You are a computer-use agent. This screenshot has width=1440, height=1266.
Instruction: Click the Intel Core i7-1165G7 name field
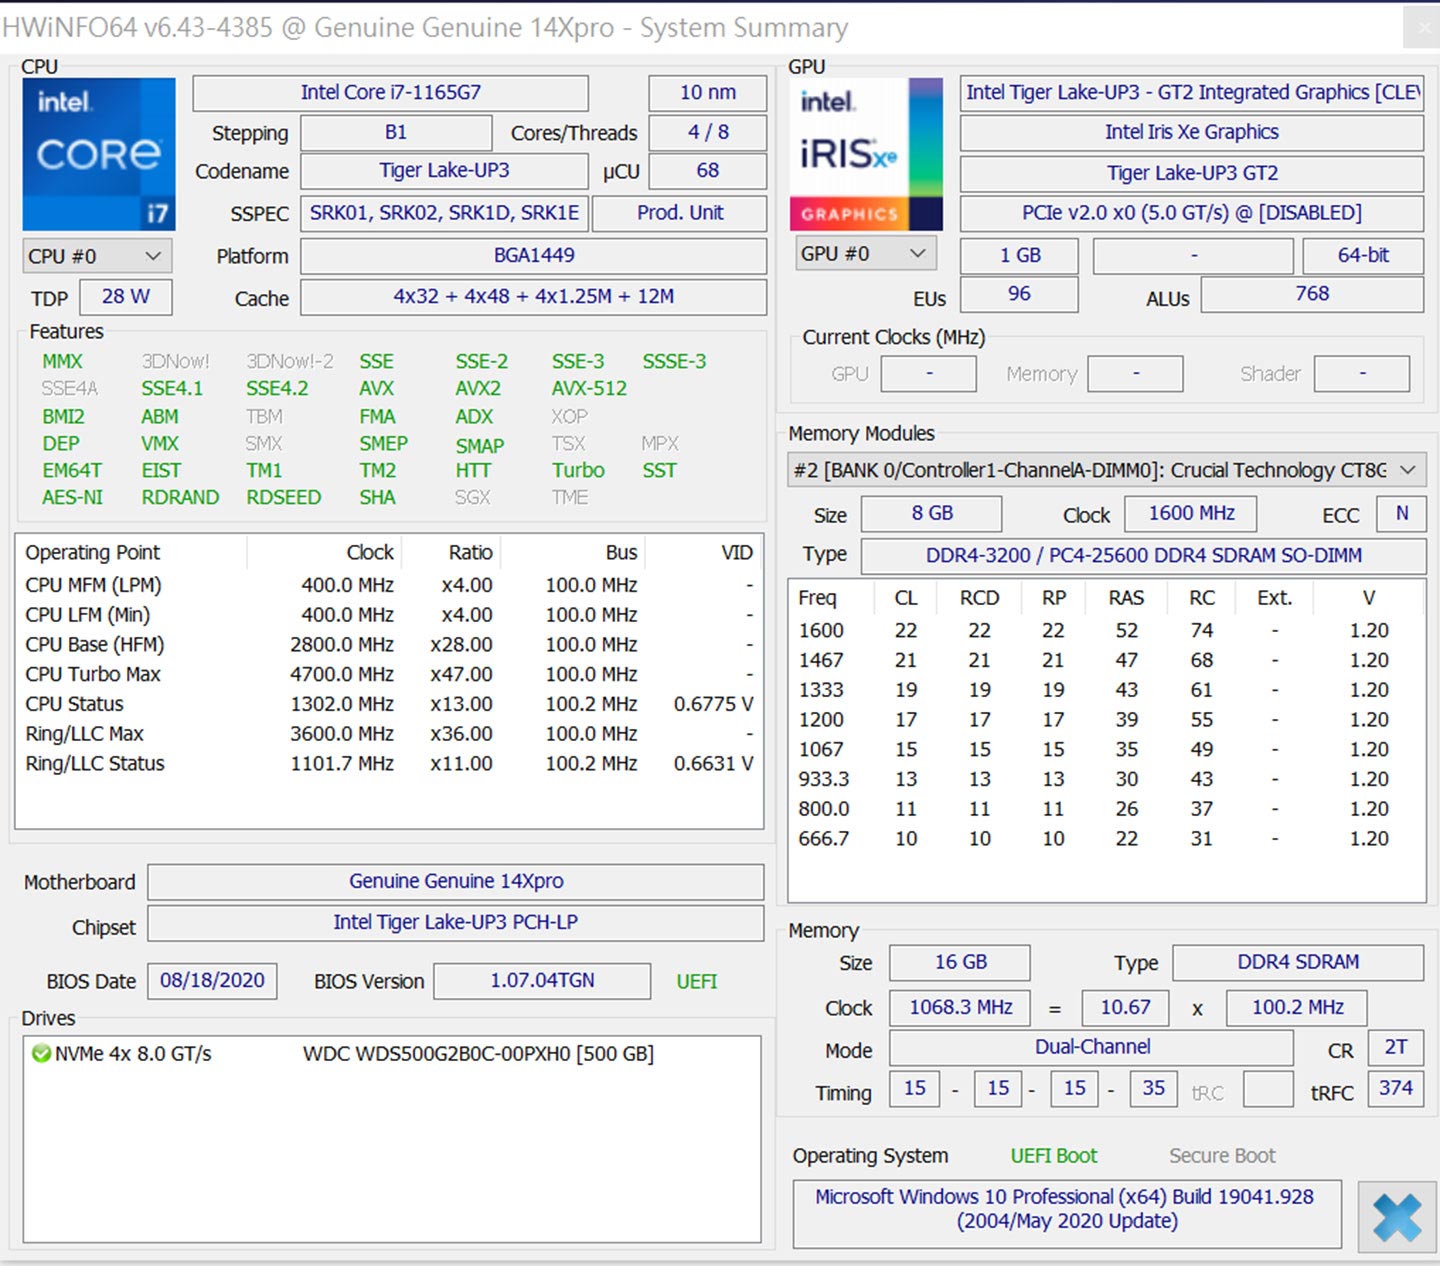(390, 93)
